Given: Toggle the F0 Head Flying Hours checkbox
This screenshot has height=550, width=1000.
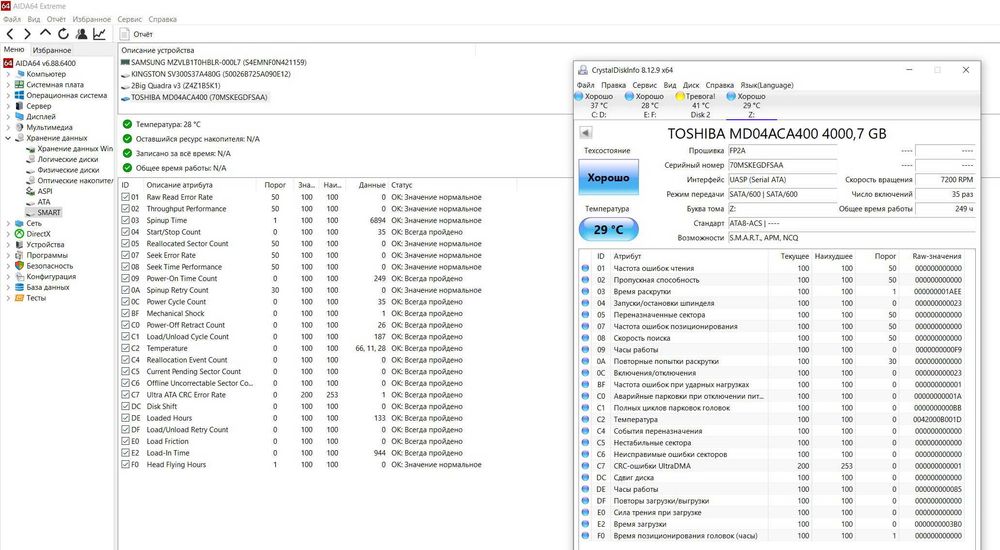Looking at the screenshot, I should [x=126, y=465].
